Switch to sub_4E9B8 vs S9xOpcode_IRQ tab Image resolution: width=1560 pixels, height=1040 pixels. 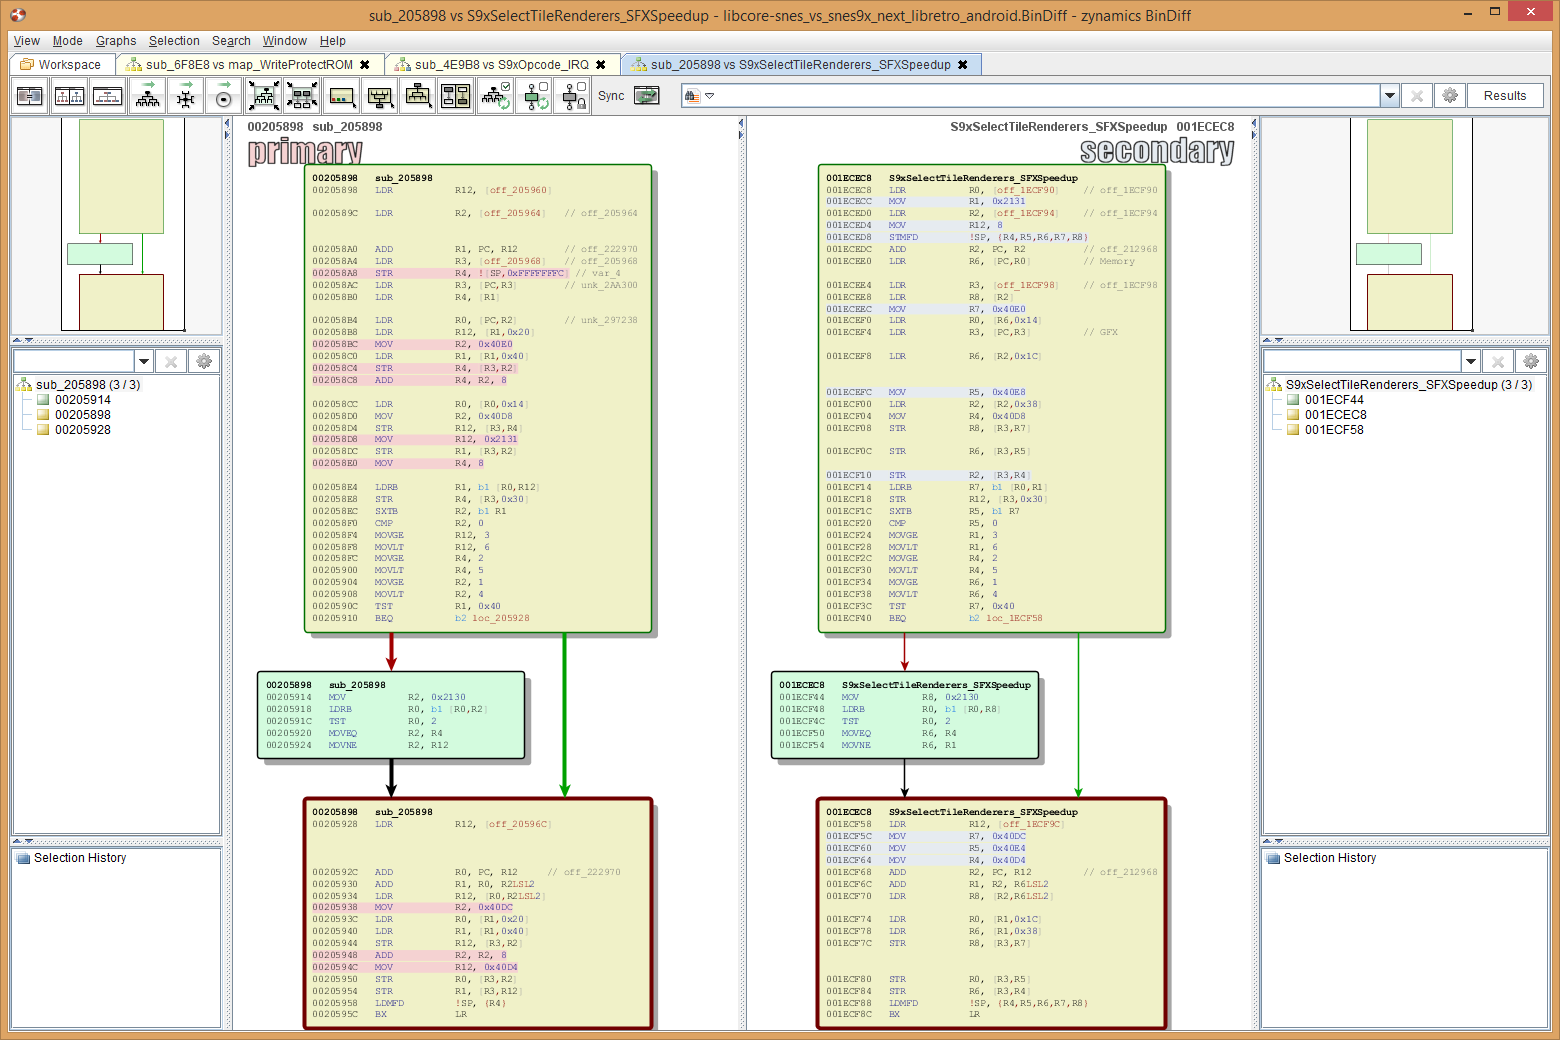502,65
